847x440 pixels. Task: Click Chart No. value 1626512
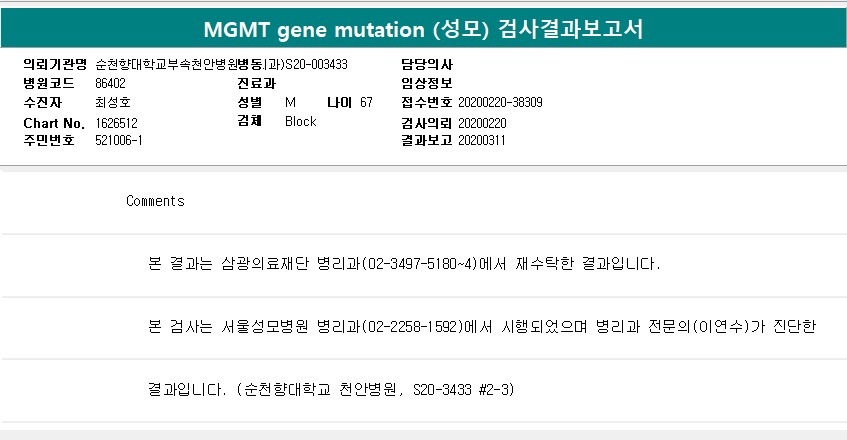pos(116,123)
